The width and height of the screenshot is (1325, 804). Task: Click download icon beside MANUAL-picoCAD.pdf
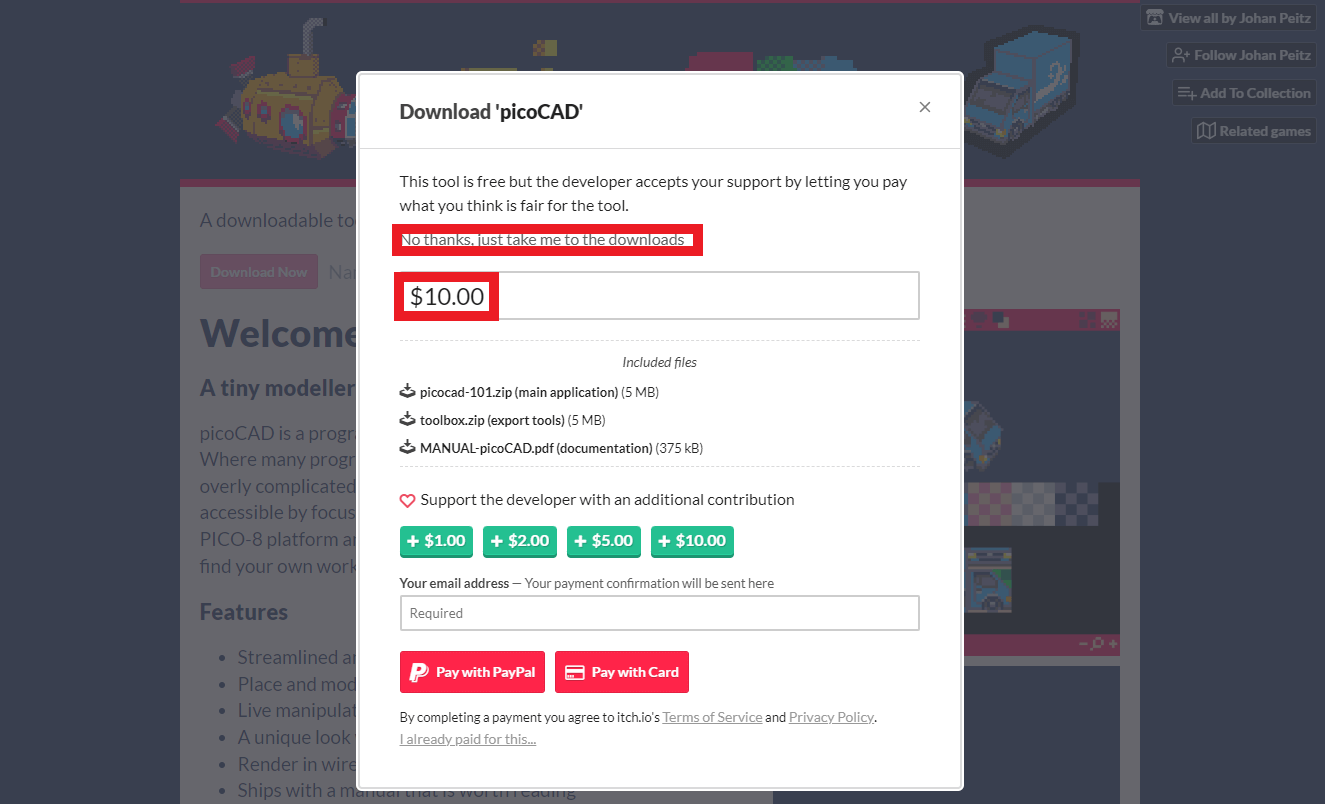[407, 447]
